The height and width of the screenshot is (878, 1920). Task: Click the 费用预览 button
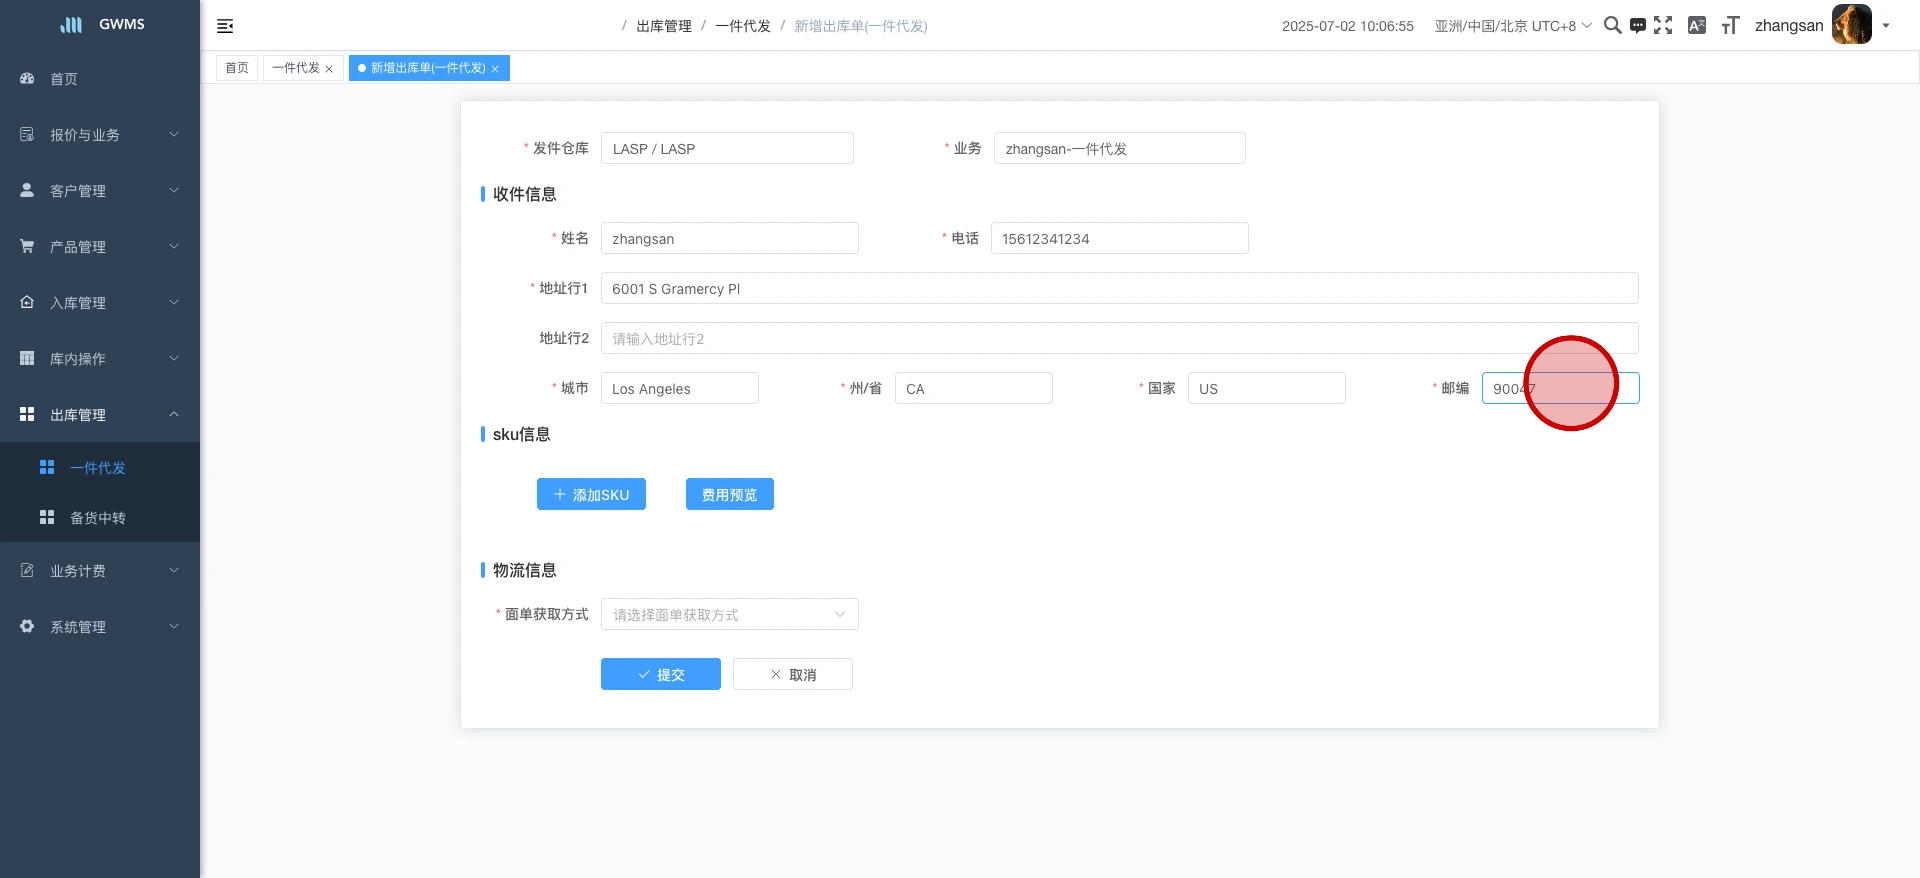(x=729, y=494)
